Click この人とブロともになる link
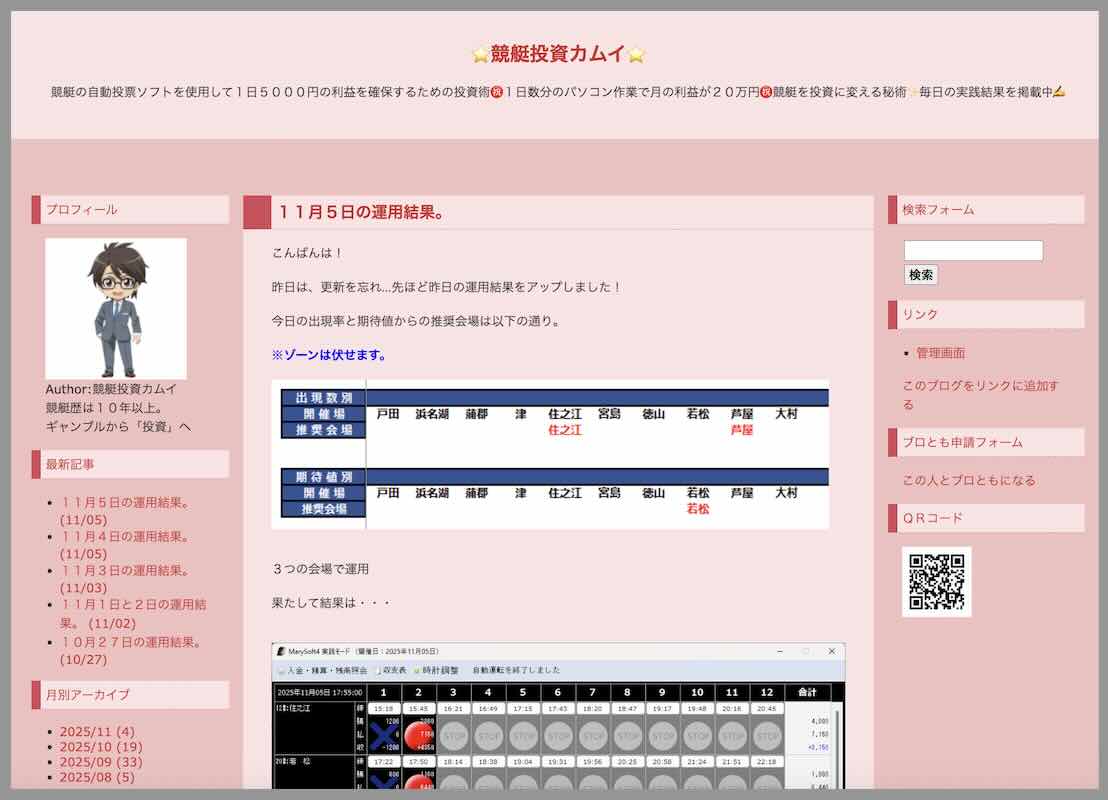 click(968, 480)
